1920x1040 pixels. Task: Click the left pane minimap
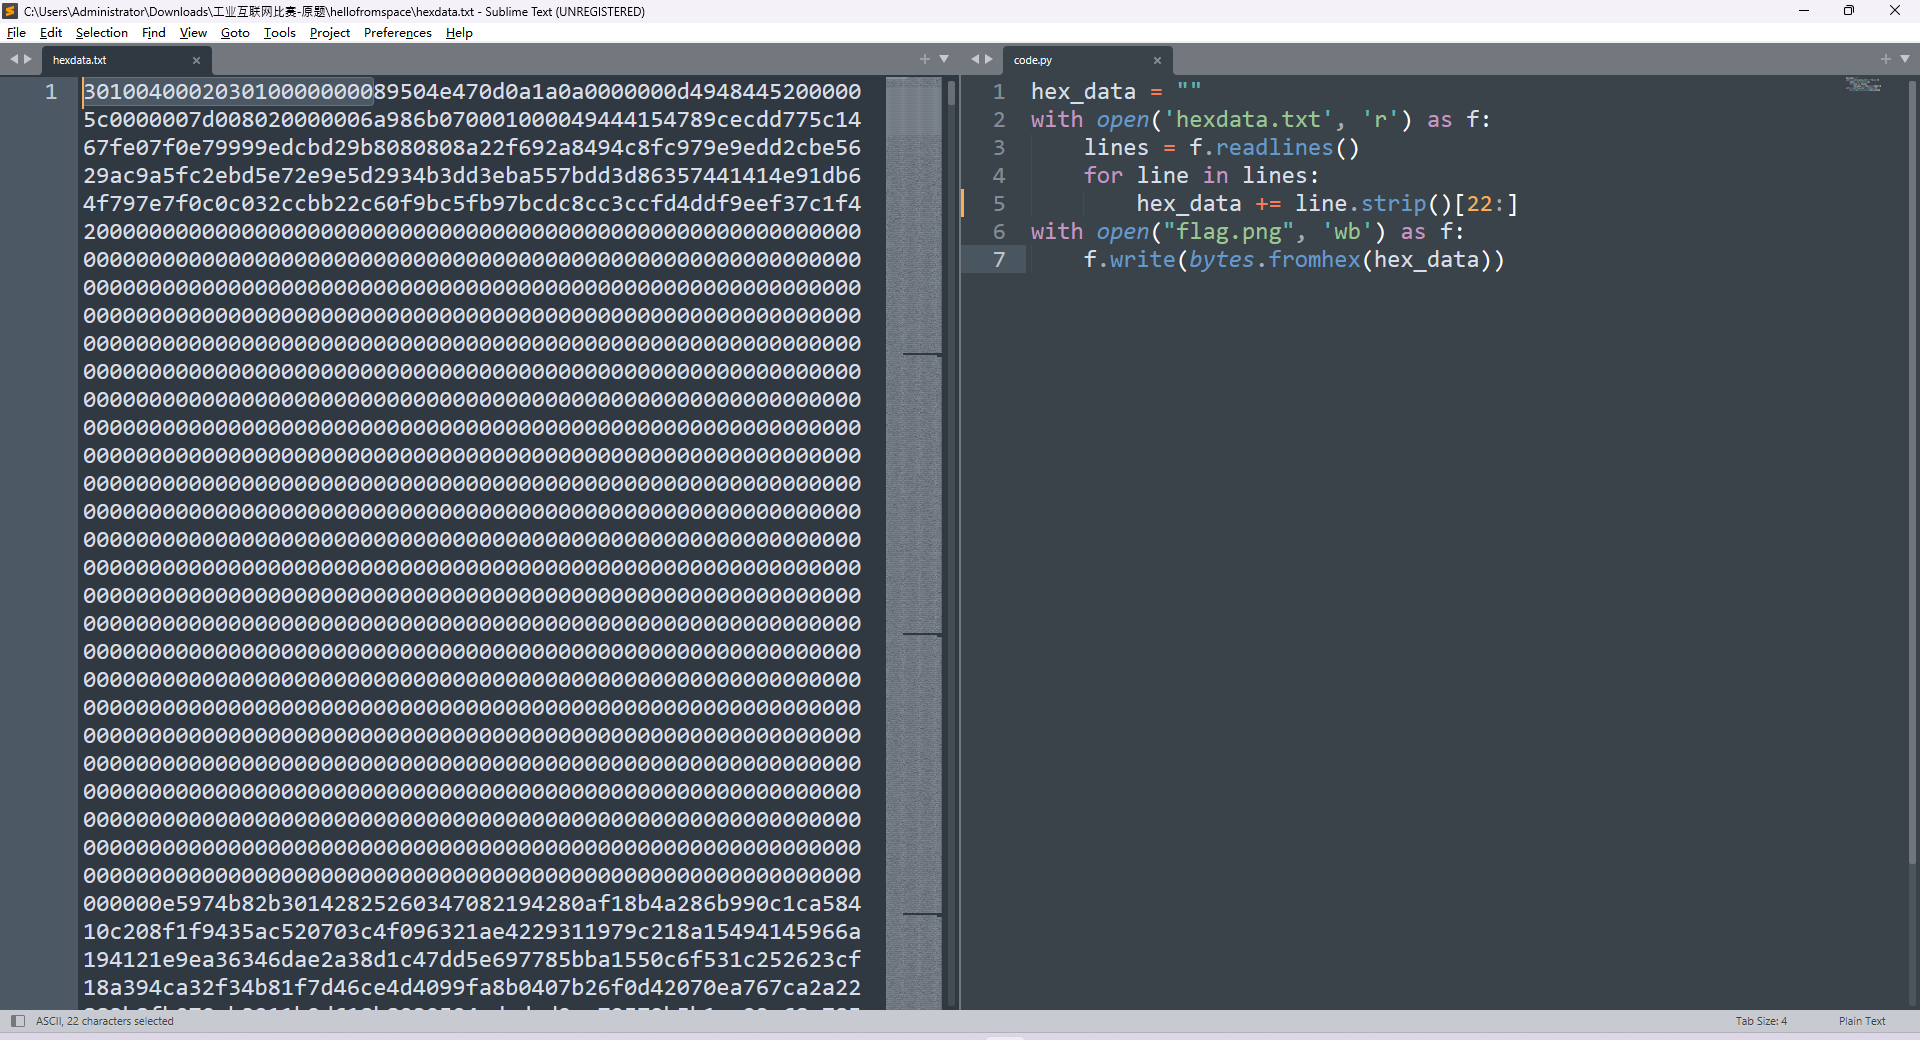(913, 543)
